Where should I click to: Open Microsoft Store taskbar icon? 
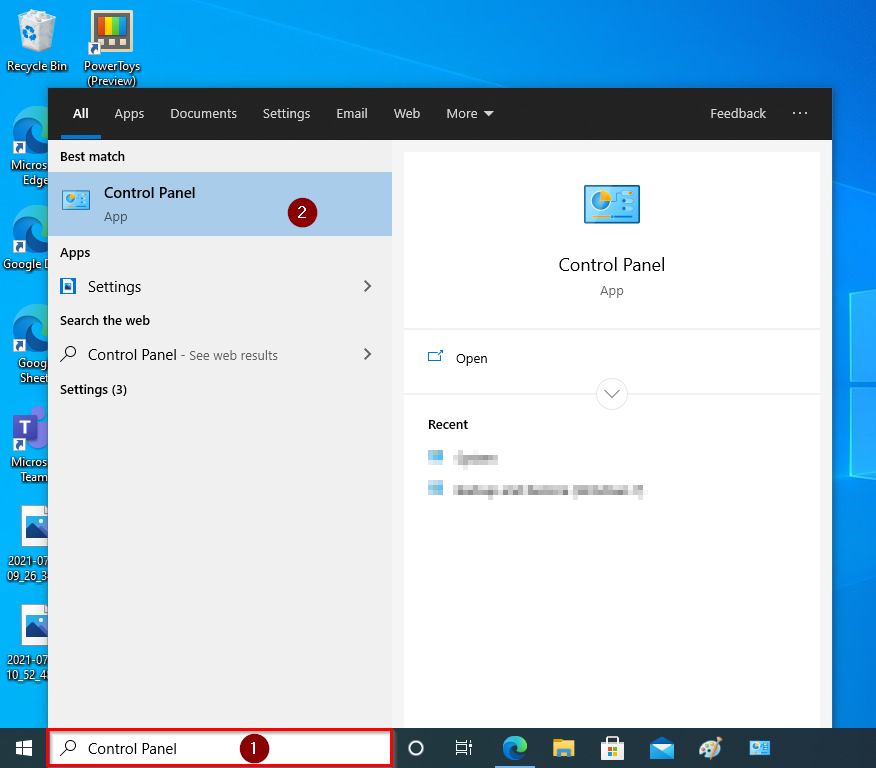point(612,748)
